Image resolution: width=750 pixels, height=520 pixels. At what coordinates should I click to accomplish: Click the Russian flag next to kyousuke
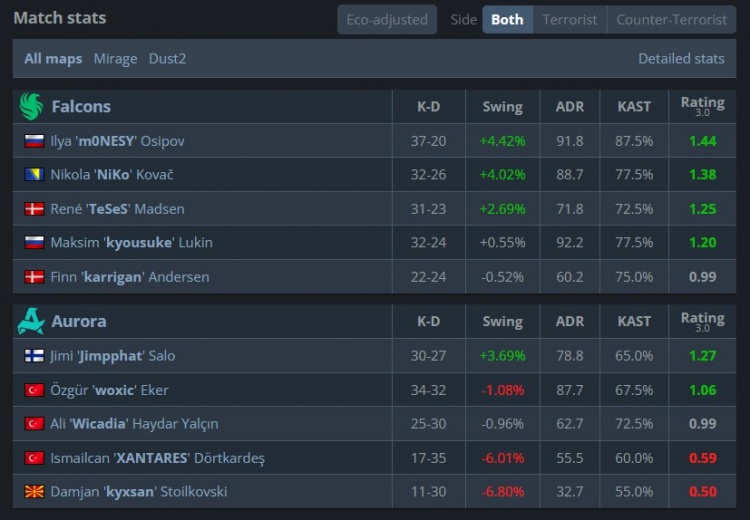34,243
